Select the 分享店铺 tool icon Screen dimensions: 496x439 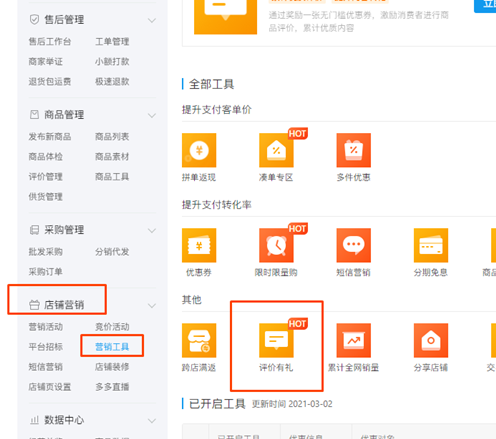pos(431,340)
